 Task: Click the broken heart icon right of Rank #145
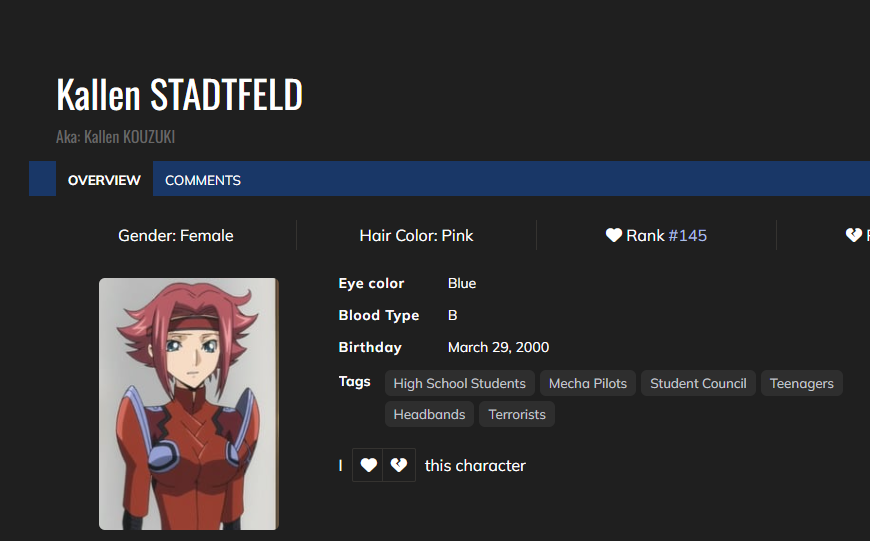853,236
